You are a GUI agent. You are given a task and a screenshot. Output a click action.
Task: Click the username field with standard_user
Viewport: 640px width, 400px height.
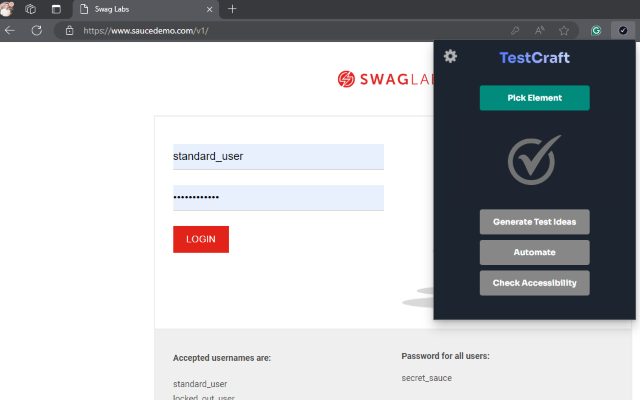(278, 156)
